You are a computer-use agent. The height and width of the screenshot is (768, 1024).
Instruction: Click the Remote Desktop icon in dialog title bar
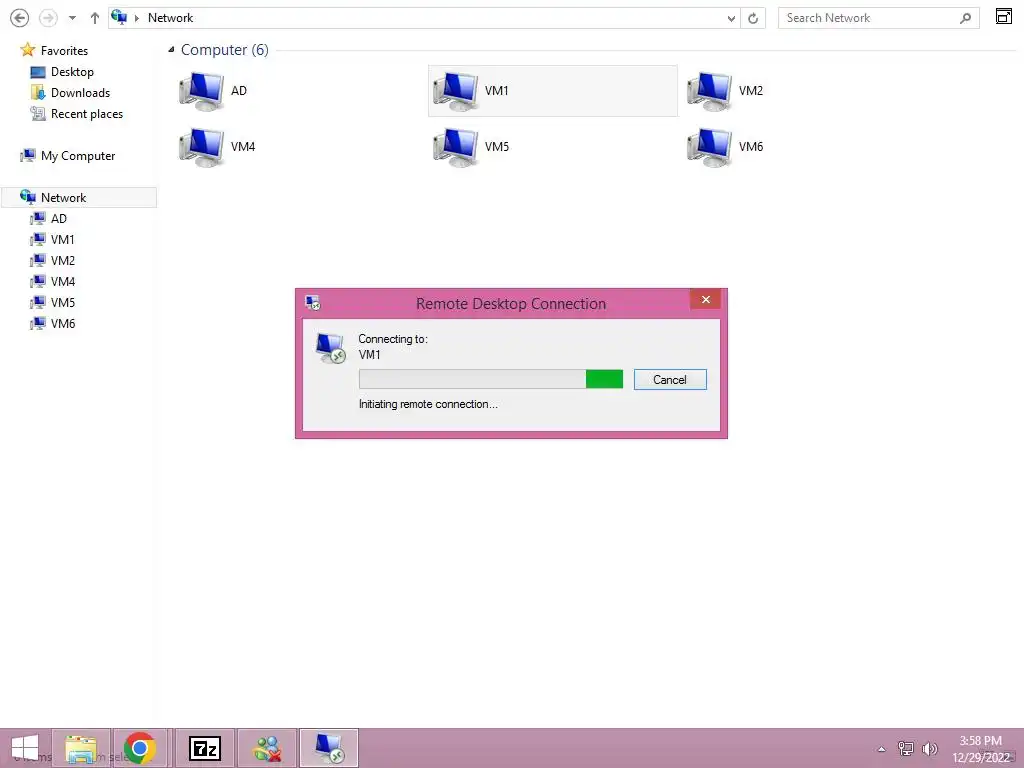point(313,303)
